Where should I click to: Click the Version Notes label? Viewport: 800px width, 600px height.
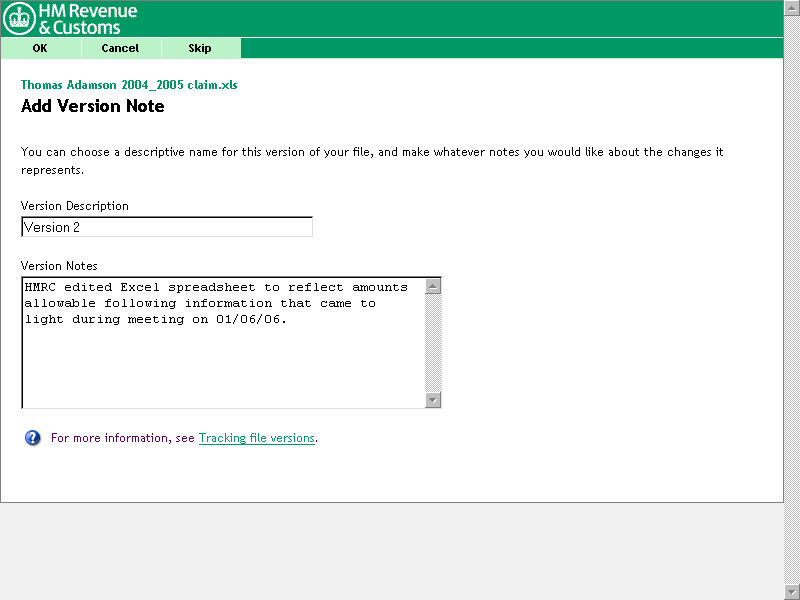coord(59,266)
